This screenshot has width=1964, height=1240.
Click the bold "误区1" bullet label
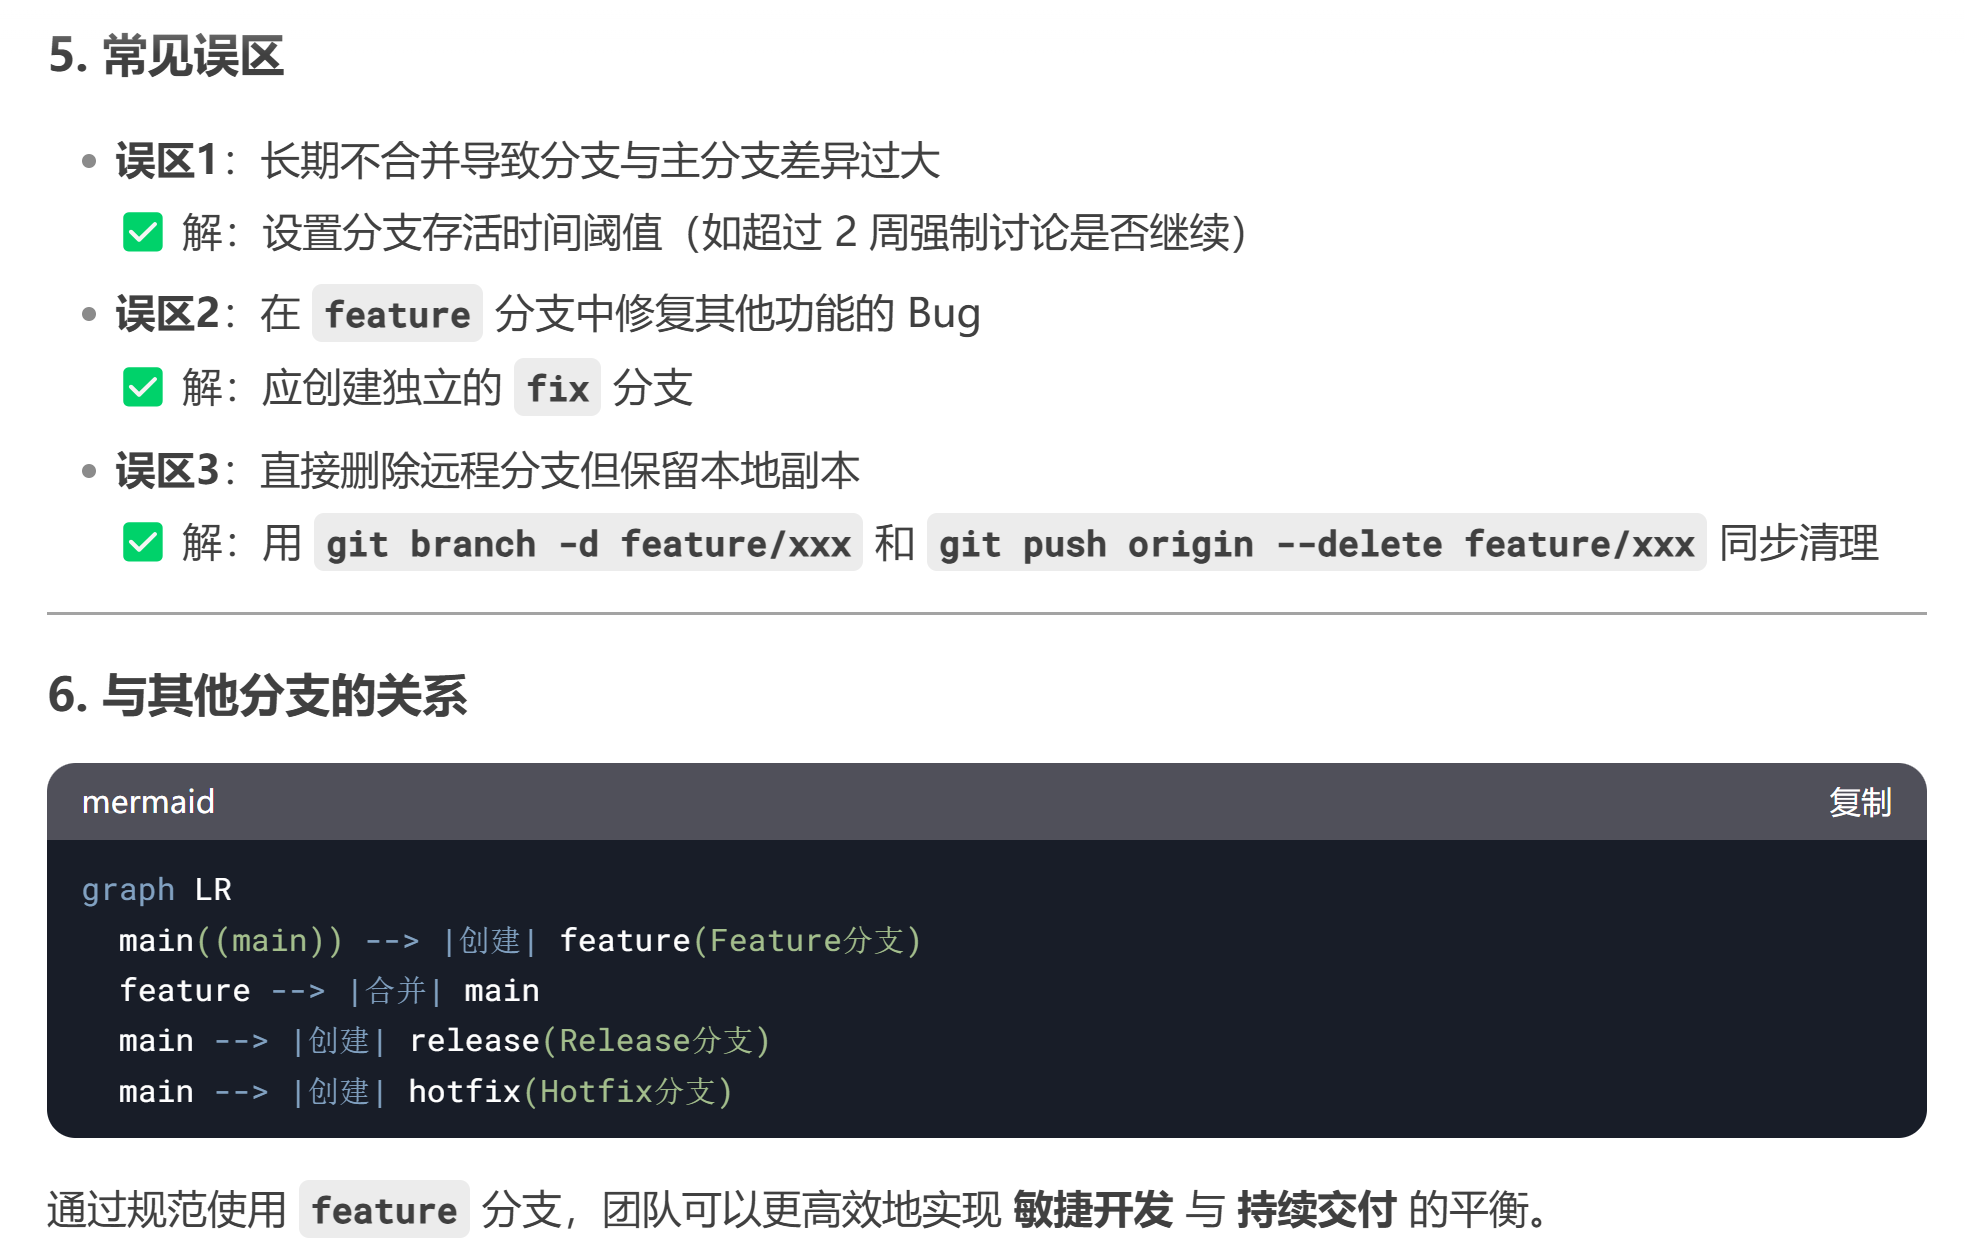point(166,160)
